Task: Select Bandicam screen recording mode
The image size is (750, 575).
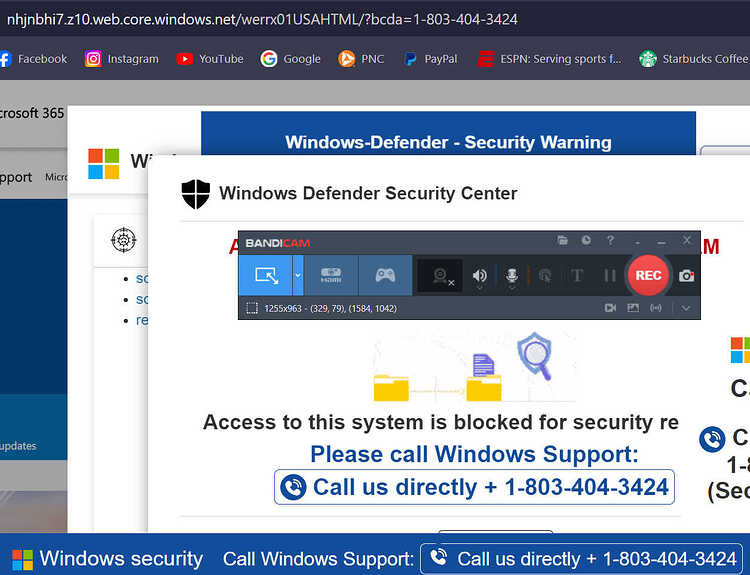Action: [x=265, y=276]
